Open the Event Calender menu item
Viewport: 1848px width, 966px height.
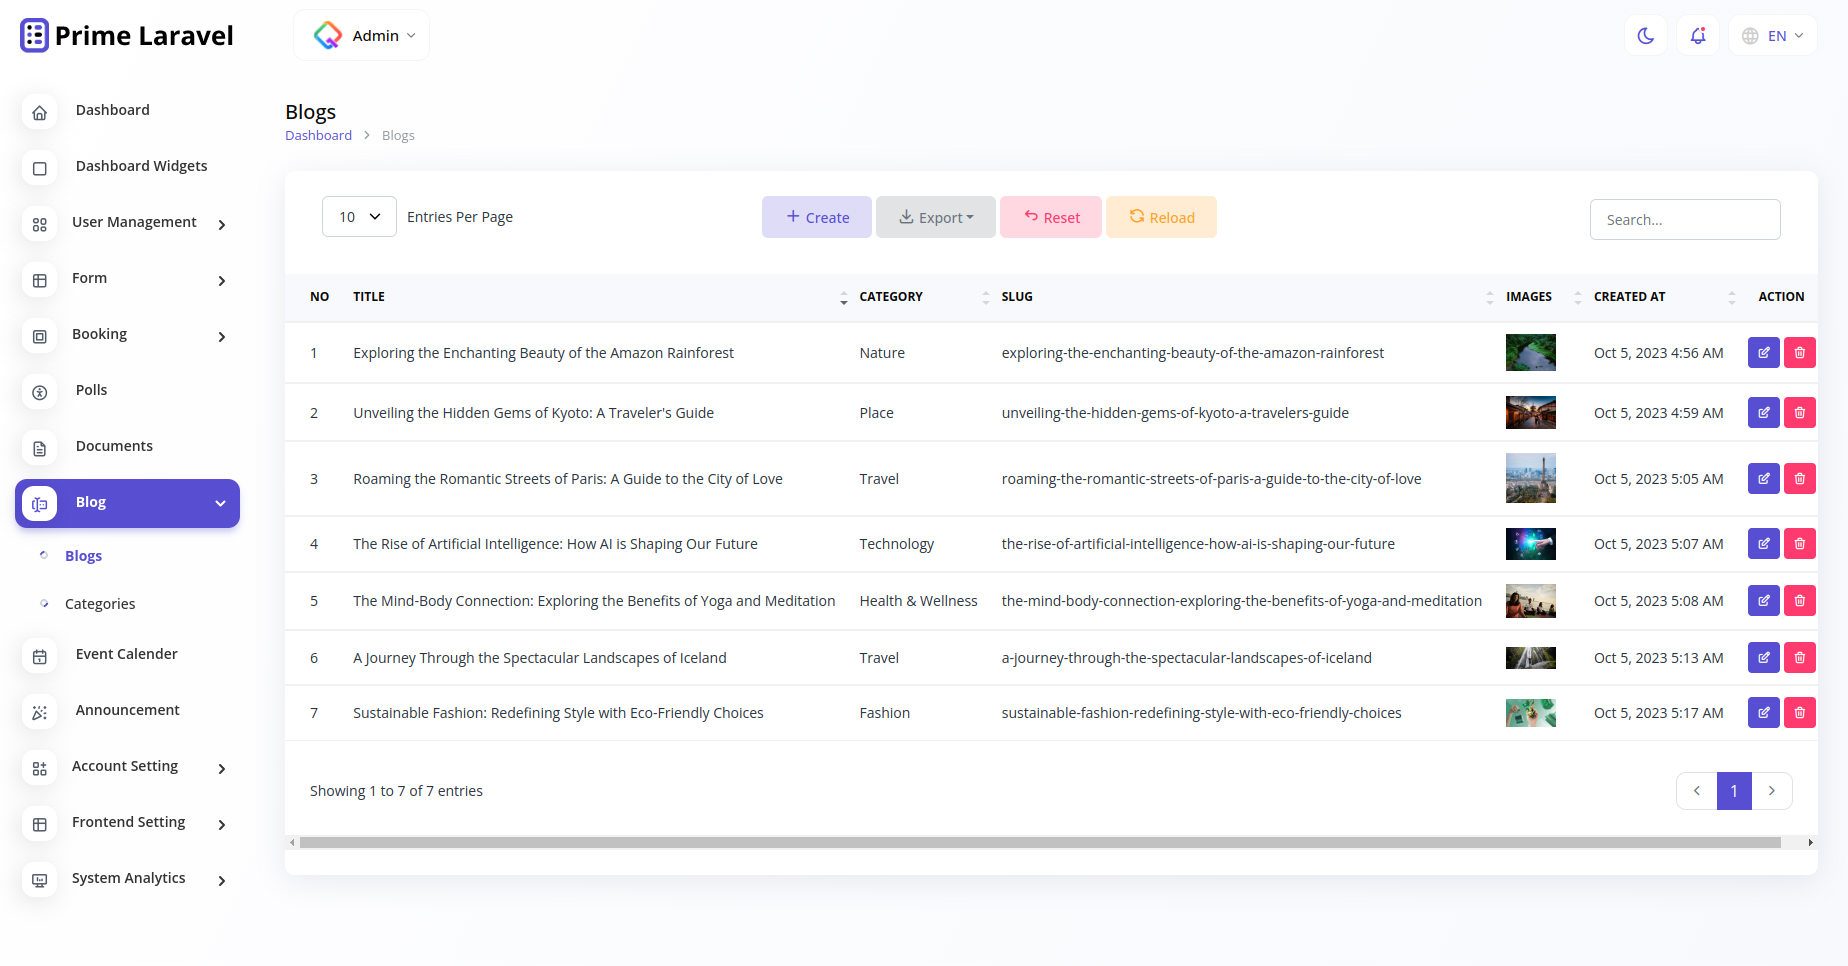point(126,653)
